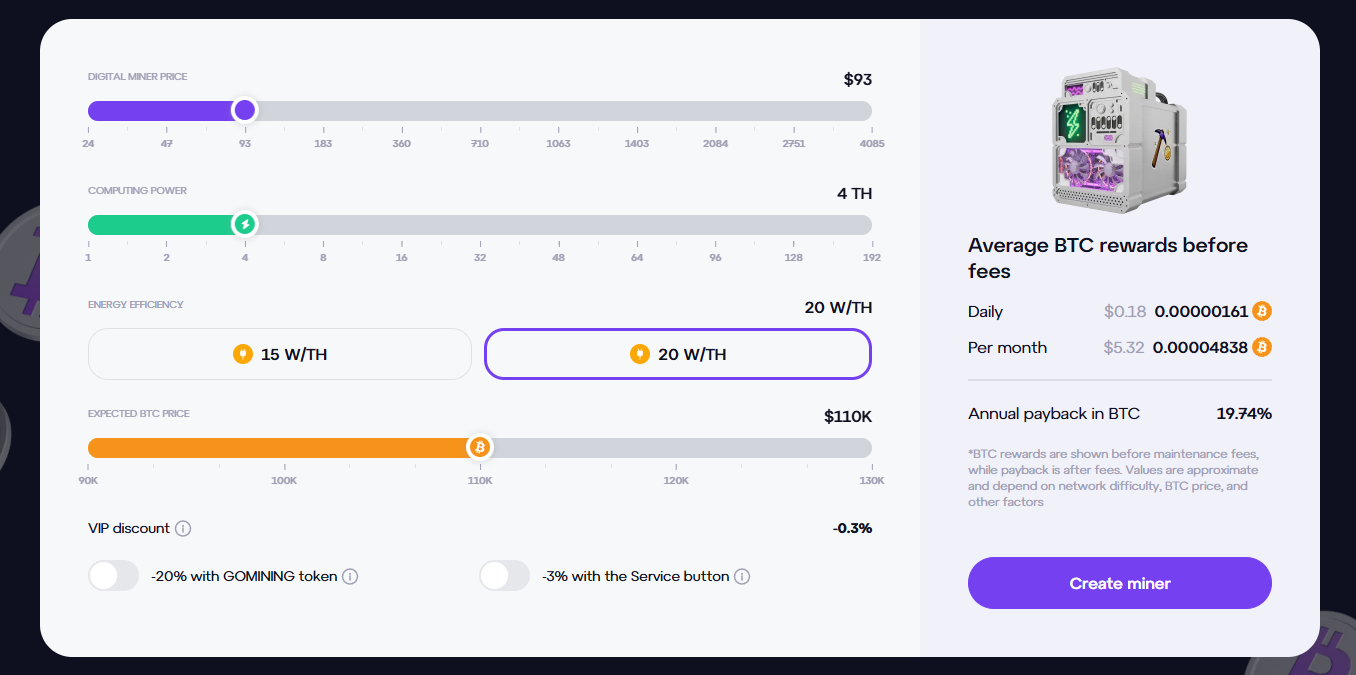Click the digital miner price slider handle
This screenshot has width=1356, height=675.
pos(244,111)
